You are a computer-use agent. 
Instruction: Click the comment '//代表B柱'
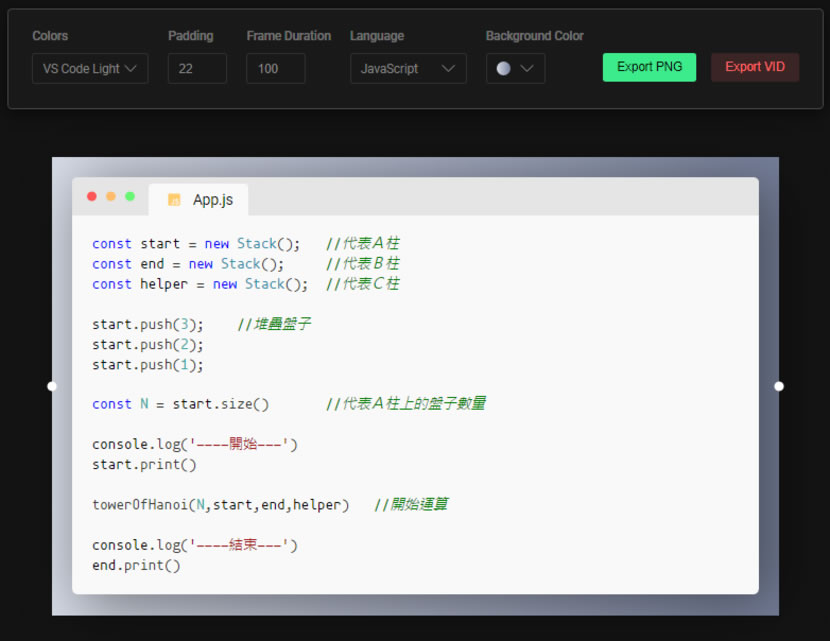pos(363,264)
